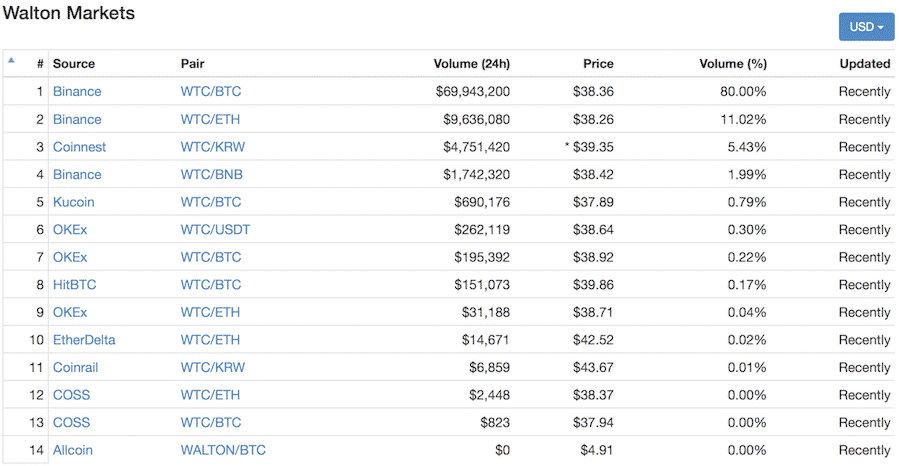
Task: Sort by Volume (24h) column header
Action: point(471,64)
